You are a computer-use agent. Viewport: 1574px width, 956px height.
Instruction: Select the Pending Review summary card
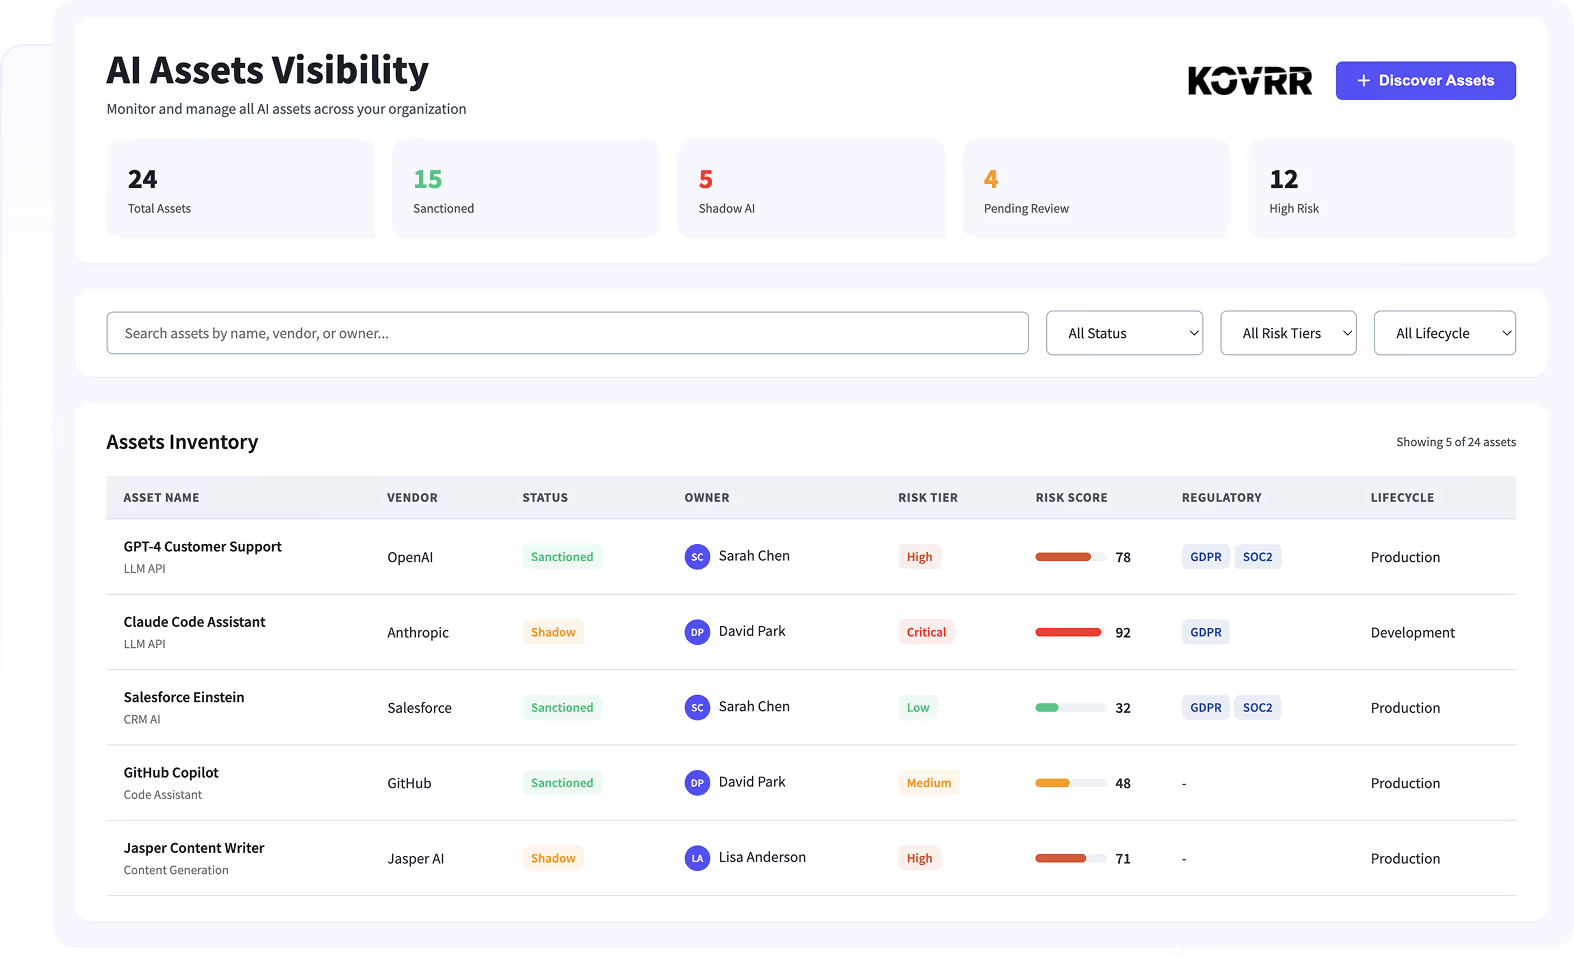pos(1096,189)
